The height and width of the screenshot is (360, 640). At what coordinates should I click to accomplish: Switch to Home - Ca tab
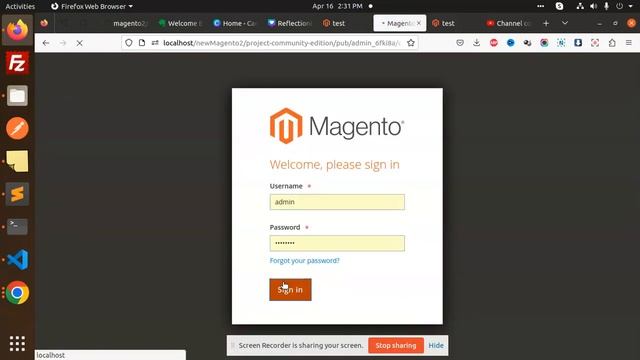click(235, 23)
